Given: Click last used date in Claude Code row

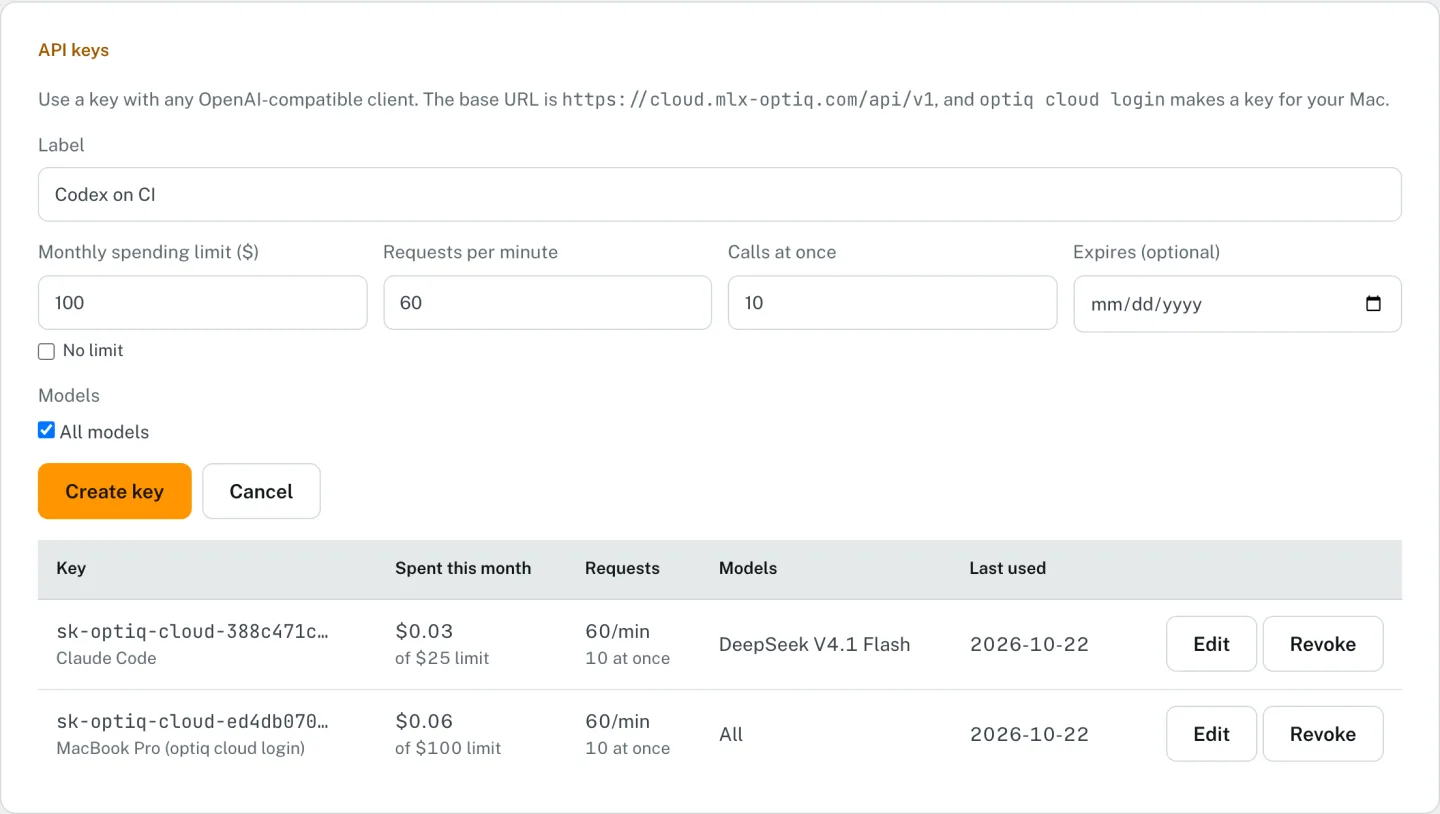Looking at the screenshot, I should tap(1029, 644).
